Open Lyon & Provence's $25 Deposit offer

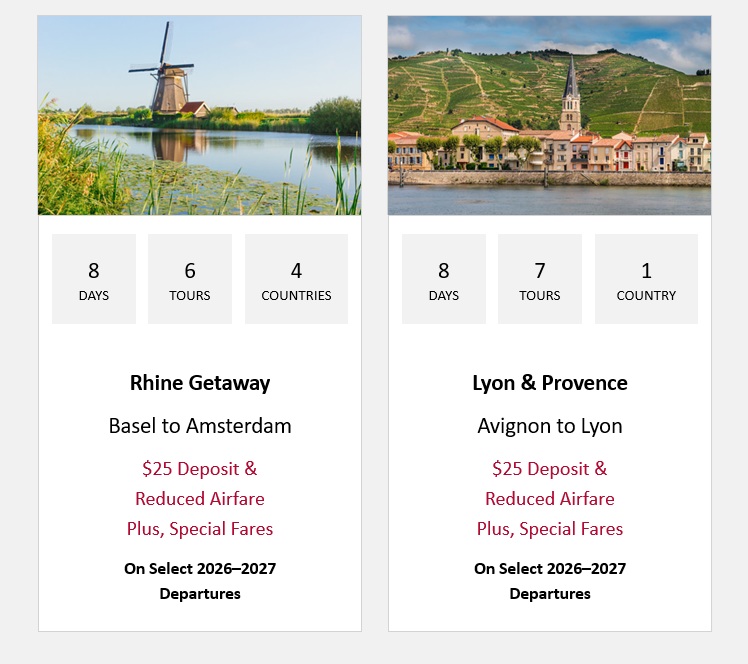pyautogui.click(x=550, y=469)
